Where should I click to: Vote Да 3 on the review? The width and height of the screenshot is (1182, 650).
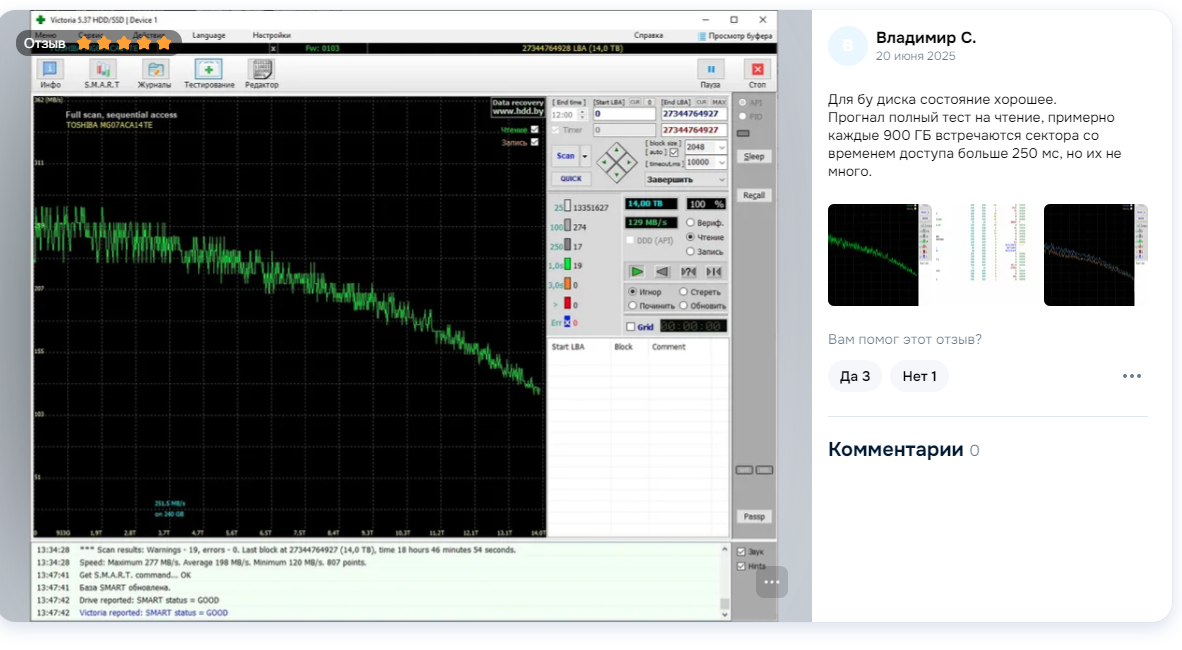[x=855, y=376]
